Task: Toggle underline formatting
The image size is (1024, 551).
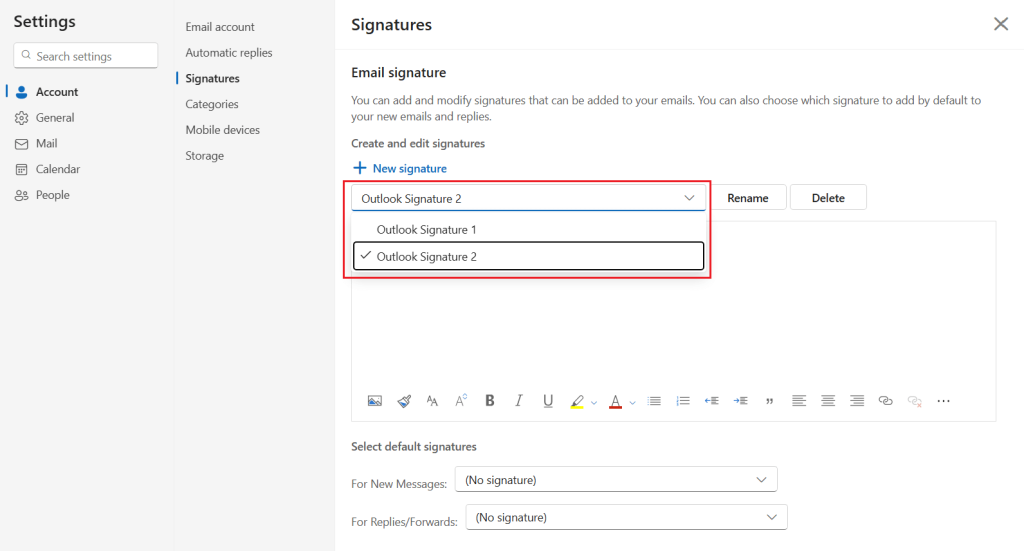Action: pyautogui.click(x=548, y=401)
